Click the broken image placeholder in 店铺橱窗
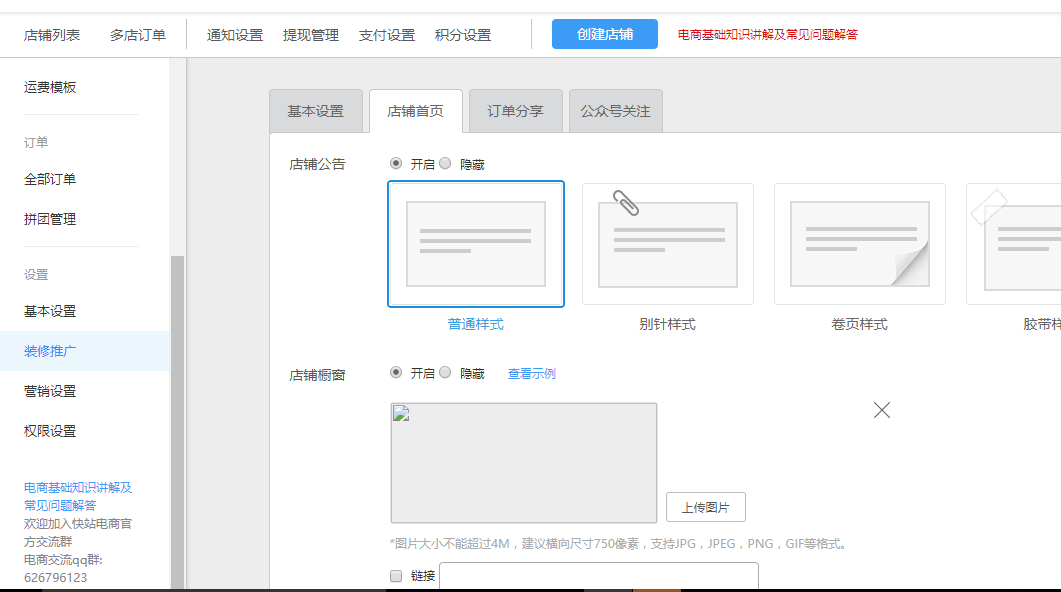The height and width of the screenshot is (592, 1061). pyautogui.click(x=523, y=463)
